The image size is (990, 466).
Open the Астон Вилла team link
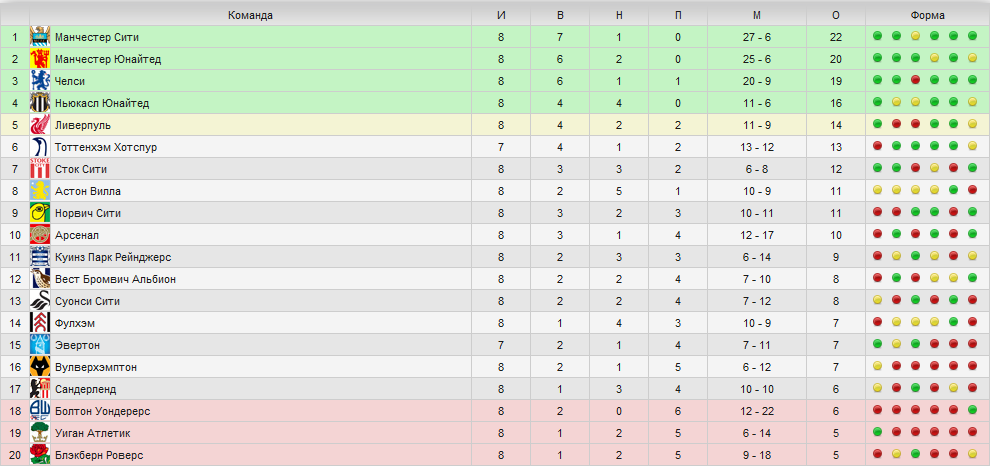[88, 191]
